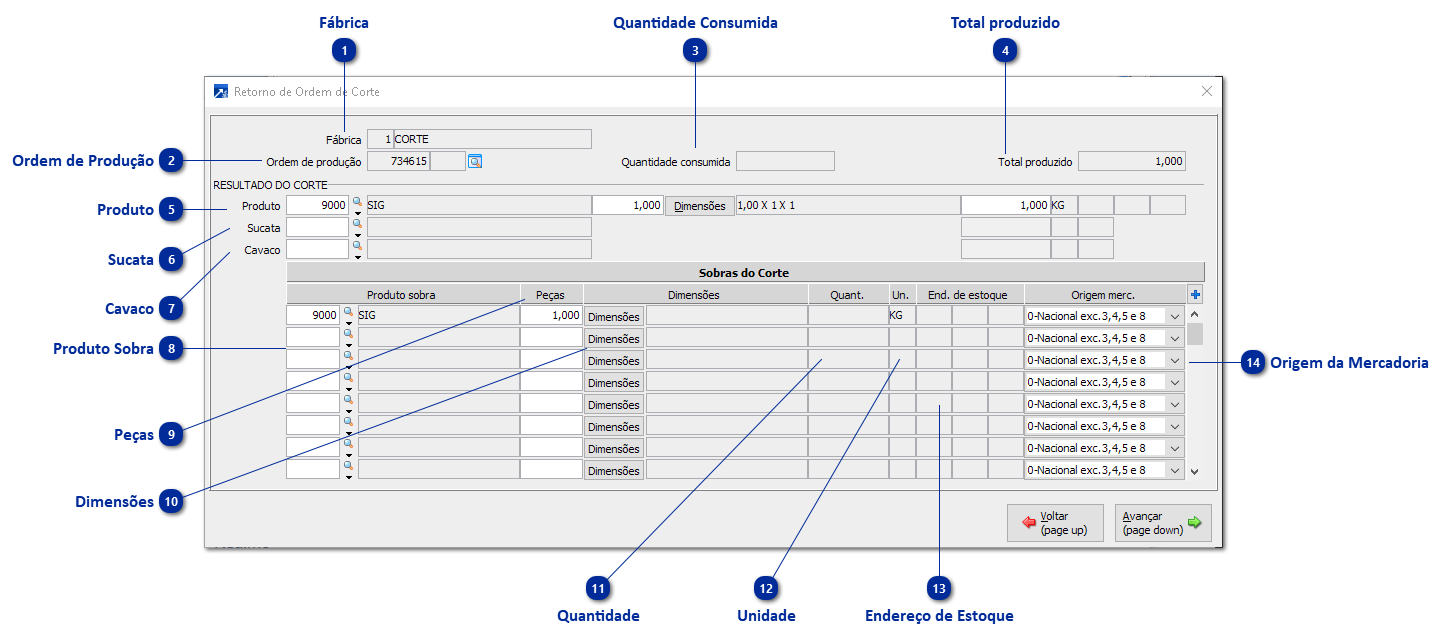Focus Produto sobra code 9000 in sobras table
This screenshot has height=642, width=1445.
click(x=314, y=315)
